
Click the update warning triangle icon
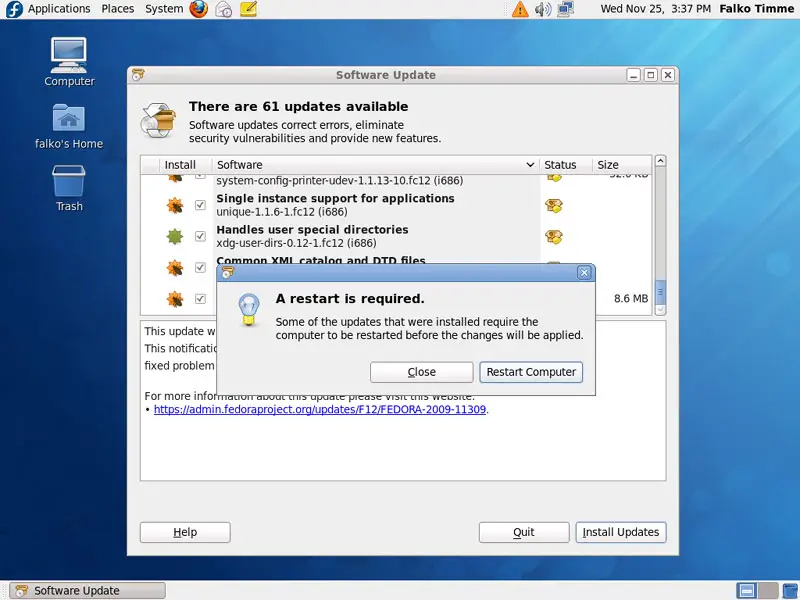pos(520,9)
